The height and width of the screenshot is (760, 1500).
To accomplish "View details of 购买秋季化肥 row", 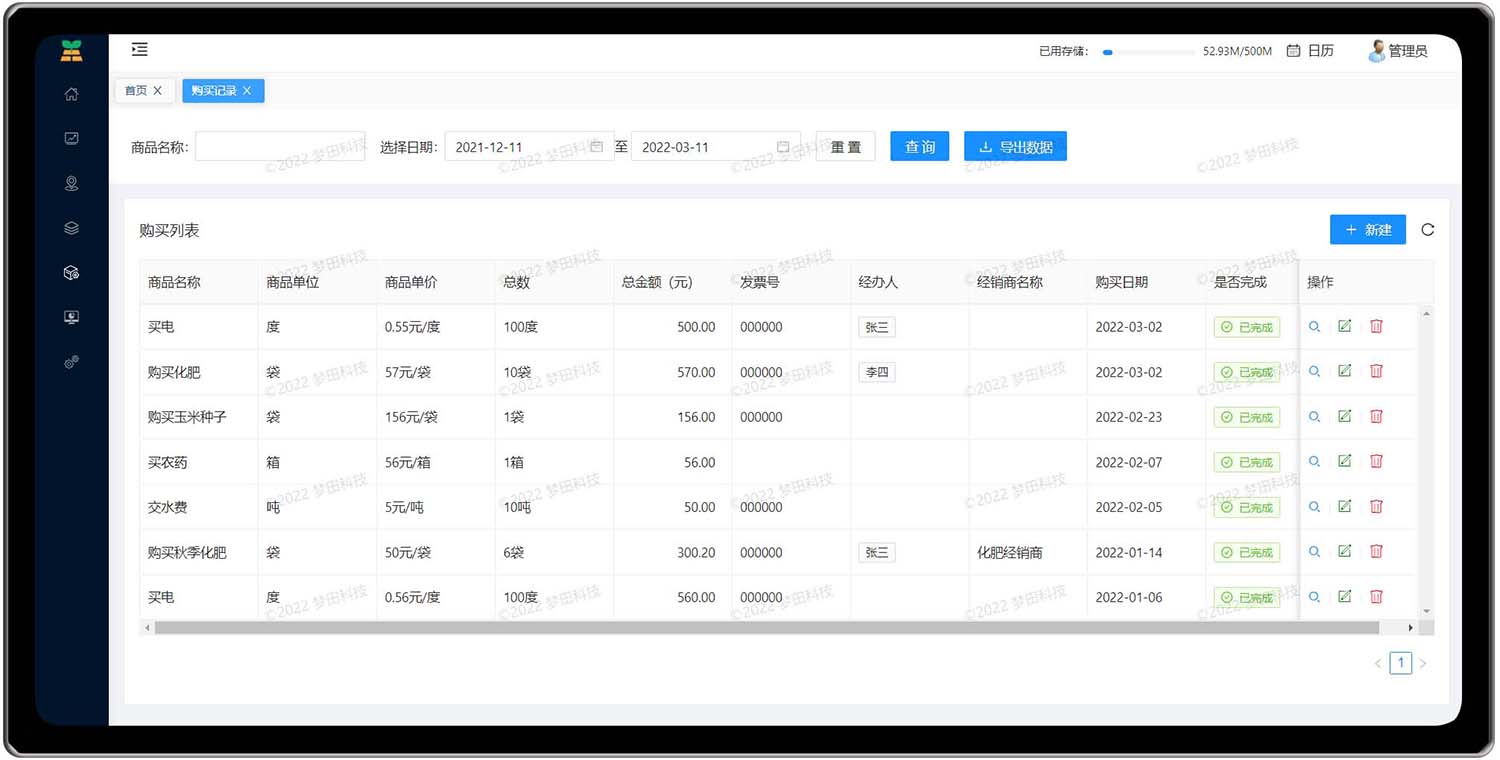I will coord(1314,552).
